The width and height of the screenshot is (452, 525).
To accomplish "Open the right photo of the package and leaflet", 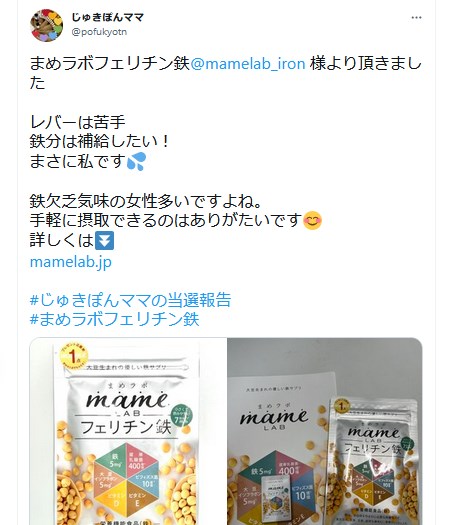I will pos(325,431).
